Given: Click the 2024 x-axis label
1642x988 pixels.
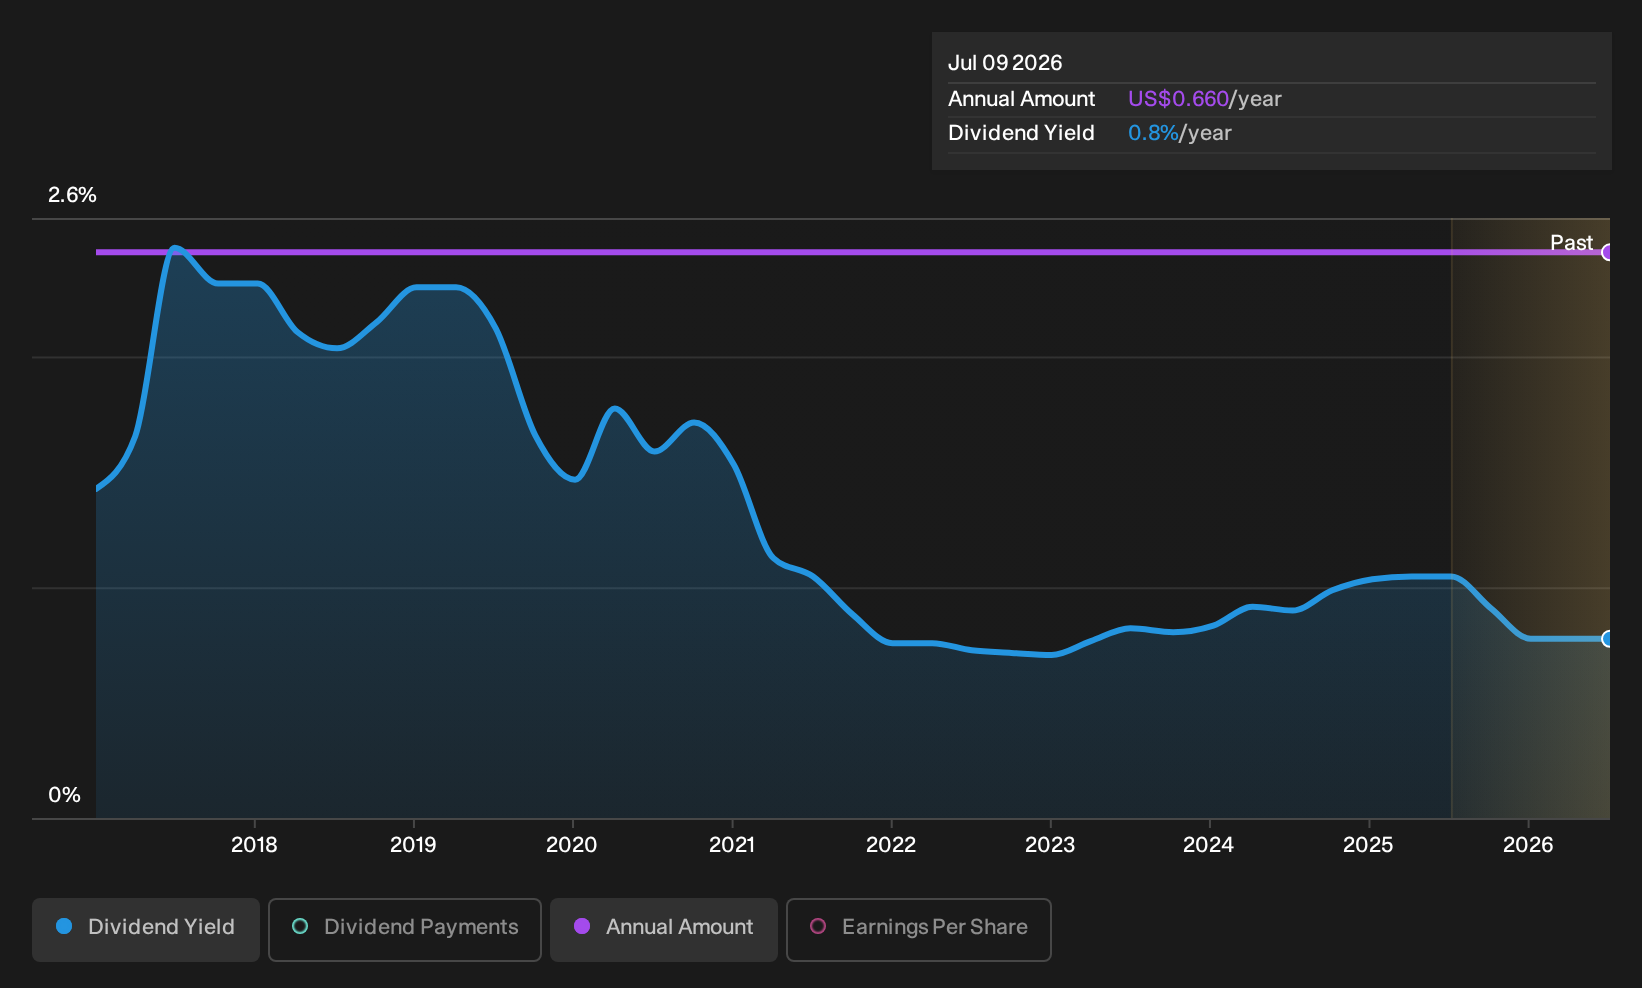Looking at the screenshot, I should click(x=1209, y=845).
